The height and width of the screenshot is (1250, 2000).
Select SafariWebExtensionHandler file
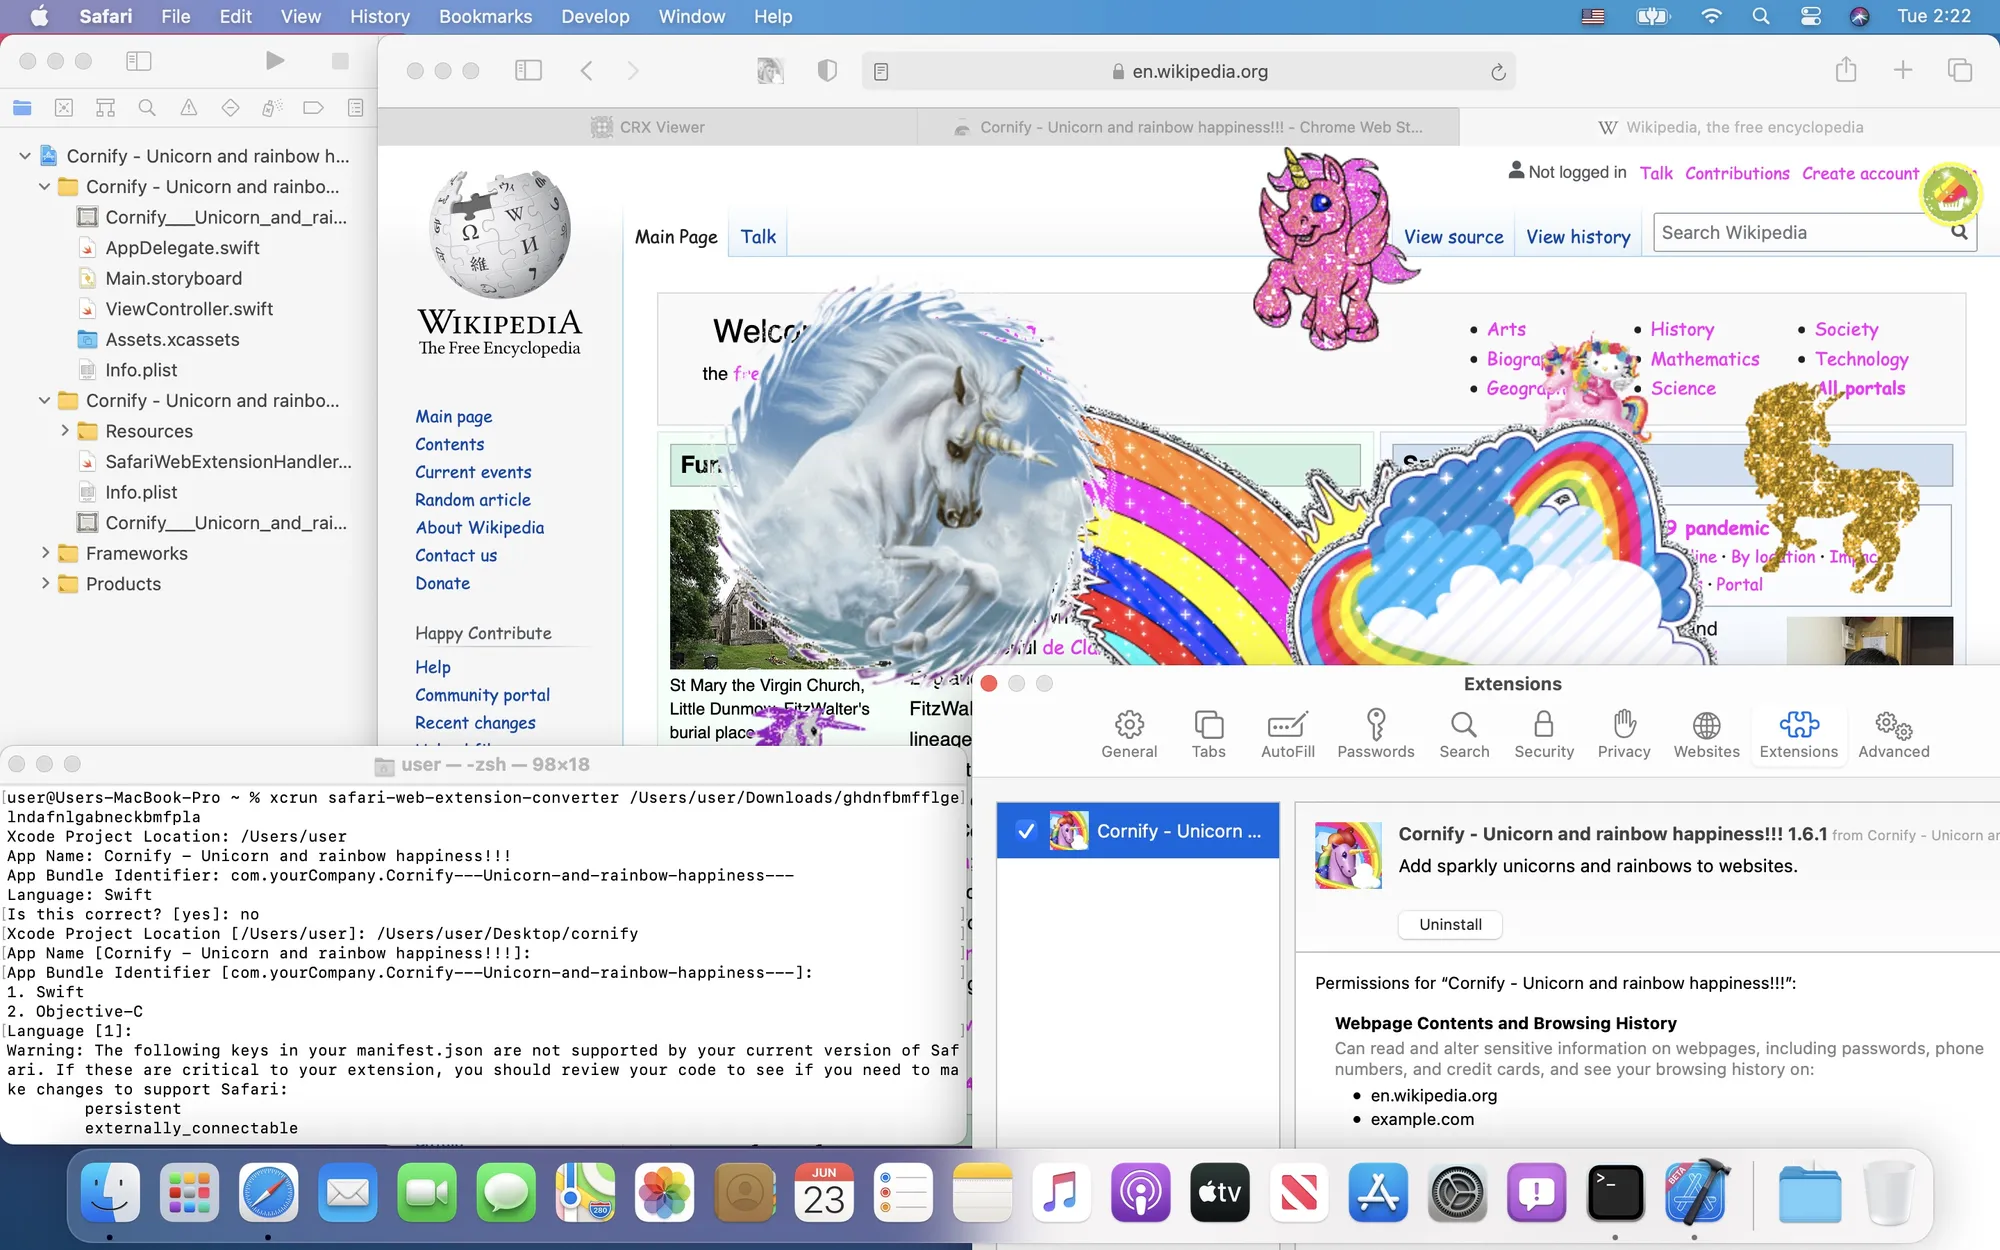pos(228,461)
